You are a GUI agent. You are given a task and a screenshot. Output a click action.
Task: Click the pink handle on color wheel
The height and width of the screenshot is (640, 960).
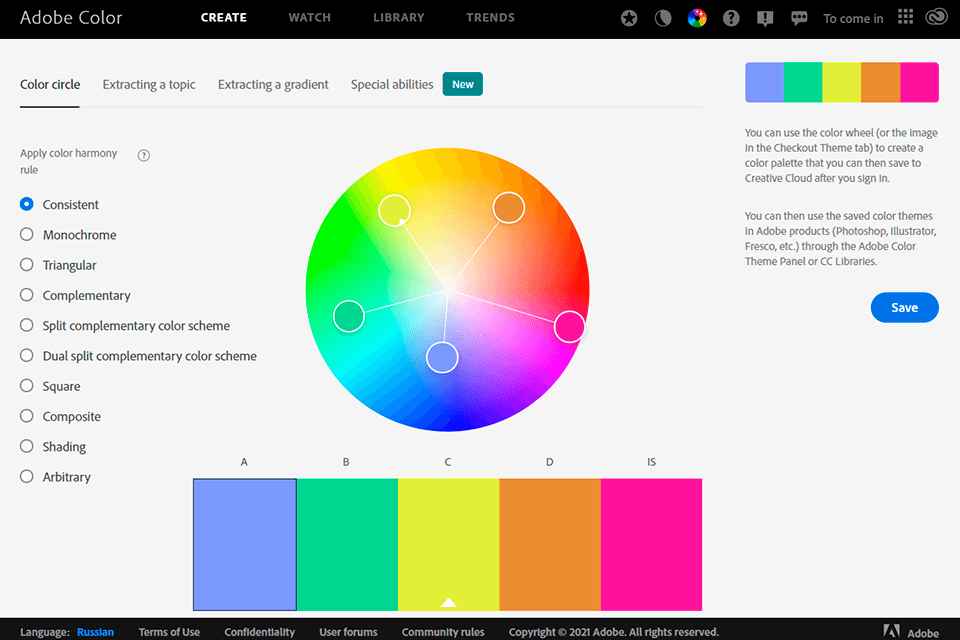(x=569, y=326)
